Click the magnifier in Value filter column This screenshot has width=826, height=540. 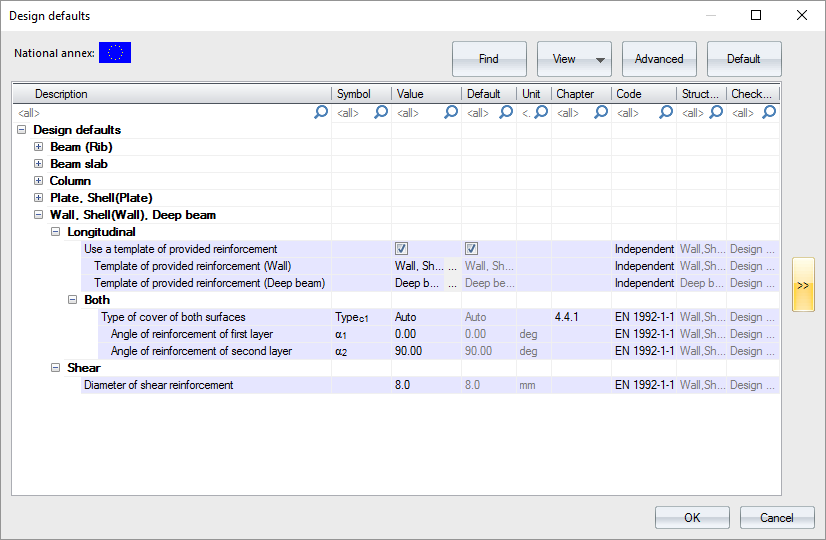click(x=451, y=113)
